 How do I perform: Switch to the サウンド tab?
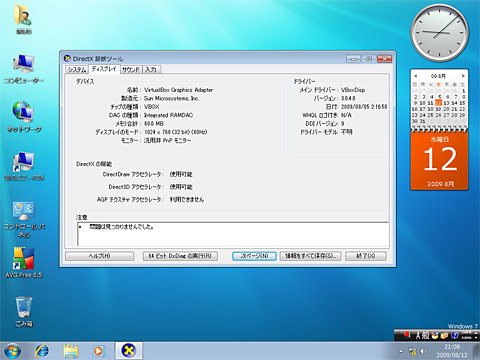click(131, 69)
